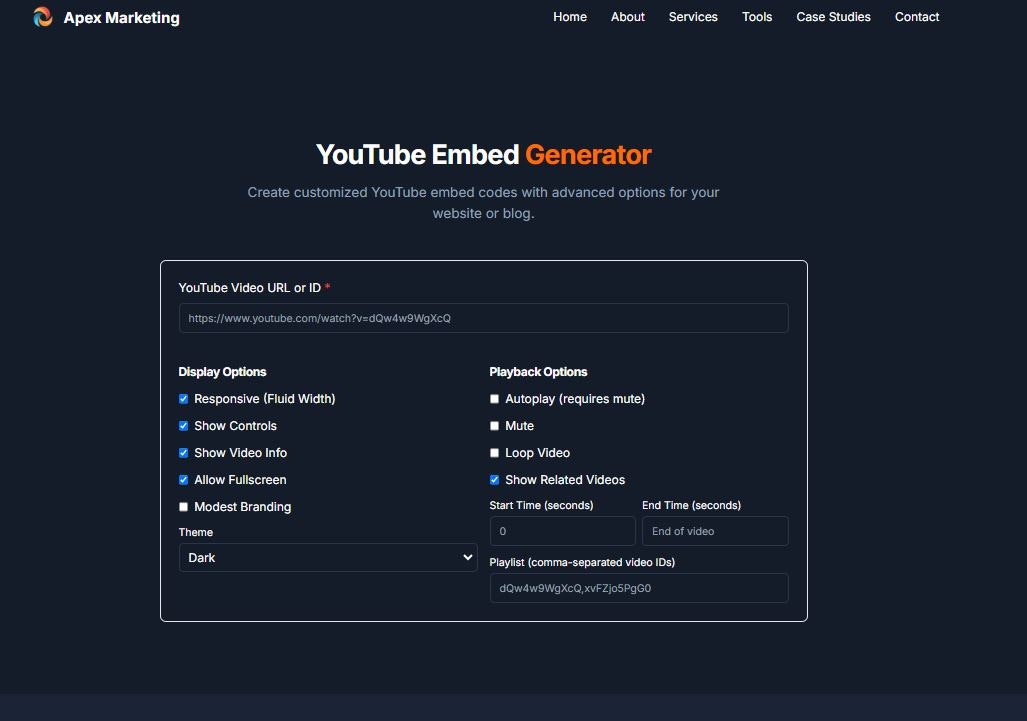Click the YouTube Video URL input field
The image size is (1027, 721).
click(x=483, y=317)
